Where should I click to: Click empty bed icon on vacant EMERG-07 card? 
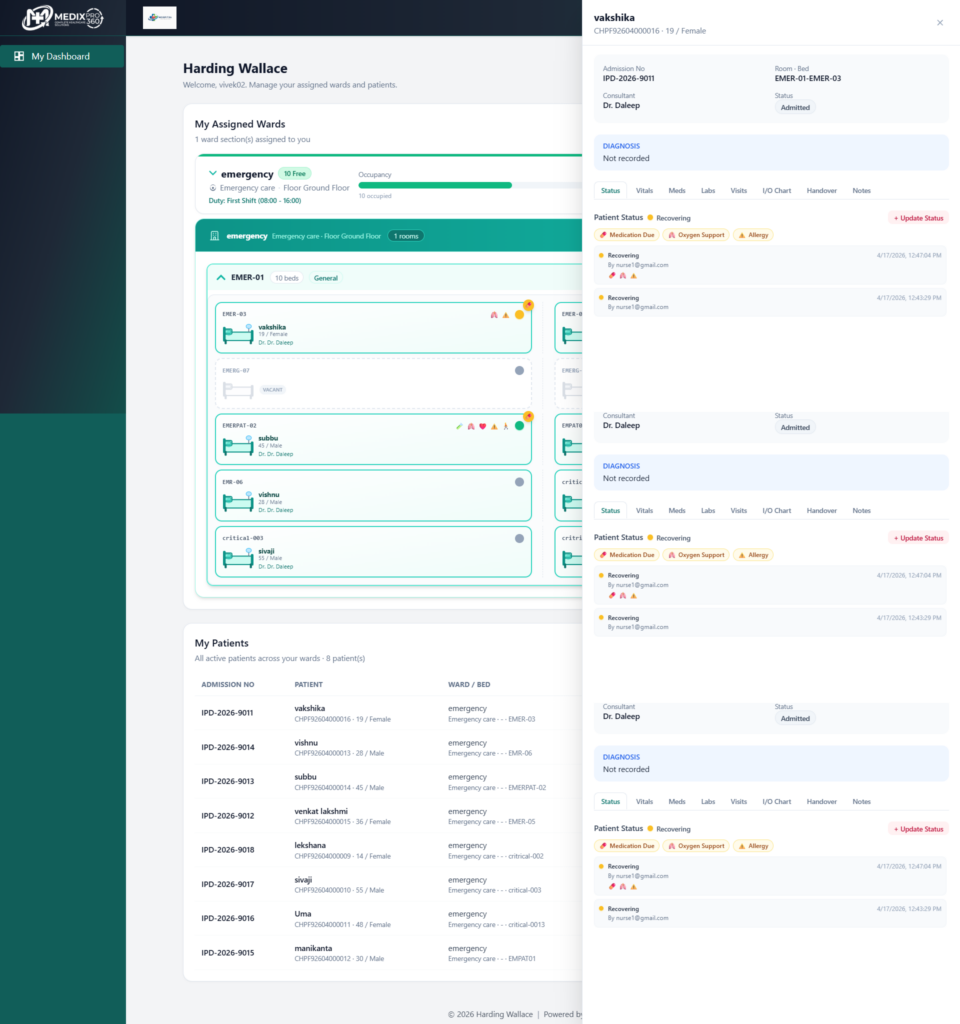238,390
